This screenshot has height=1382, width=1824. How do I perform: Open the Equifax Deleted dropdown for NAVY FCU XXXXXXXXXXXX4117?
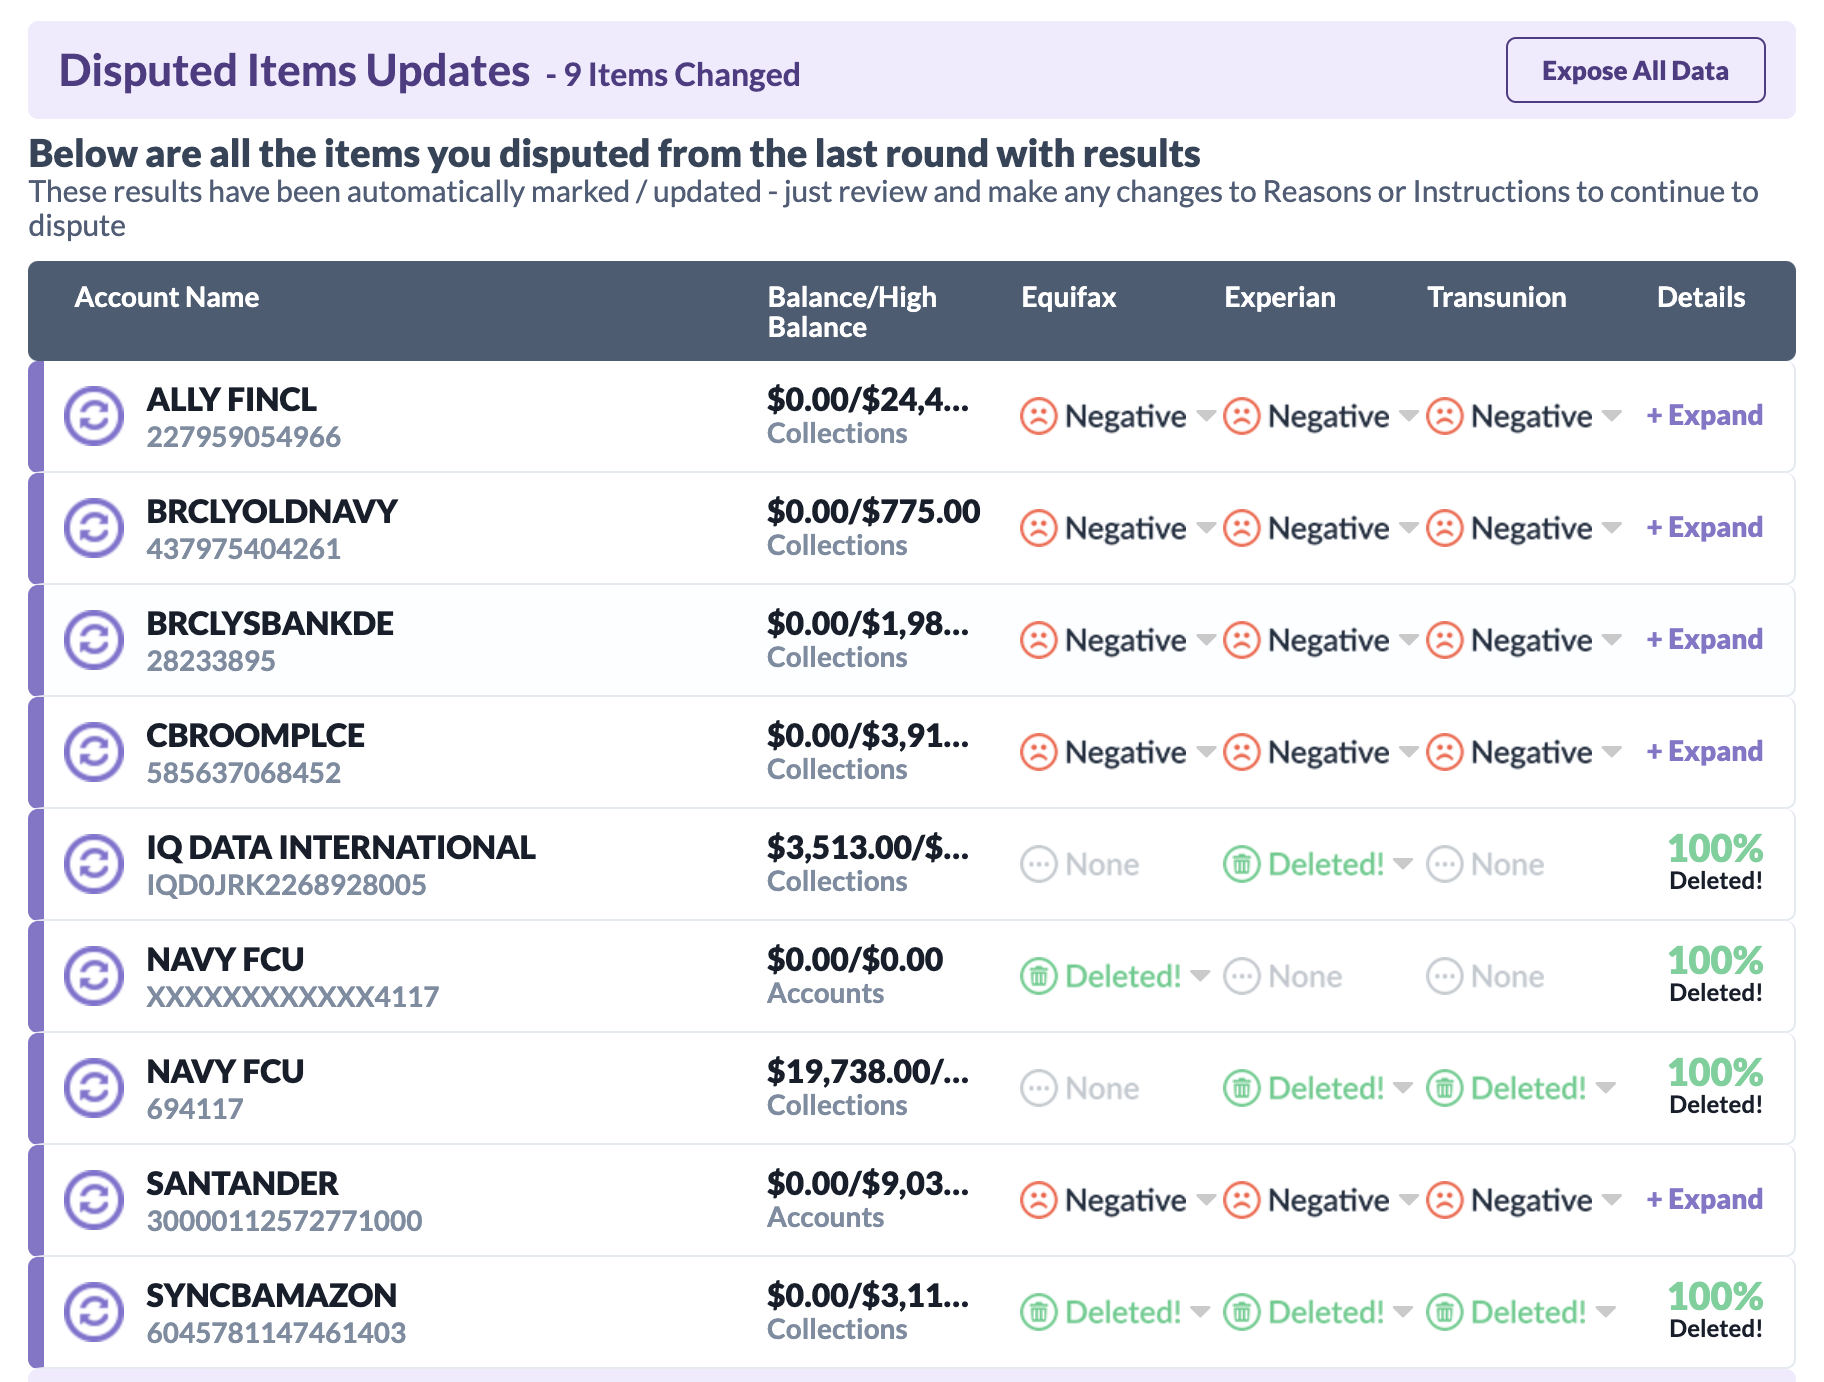click(x=1200, y=976)
